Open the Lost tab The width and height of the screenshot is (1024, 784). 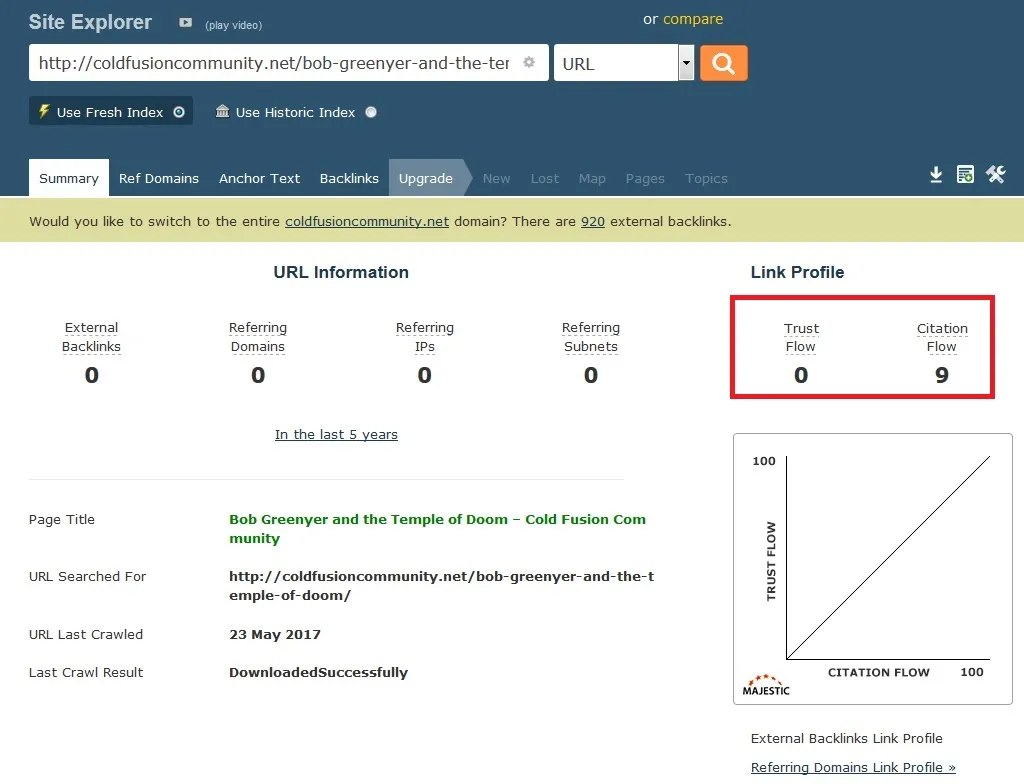(x=545, y=178)
